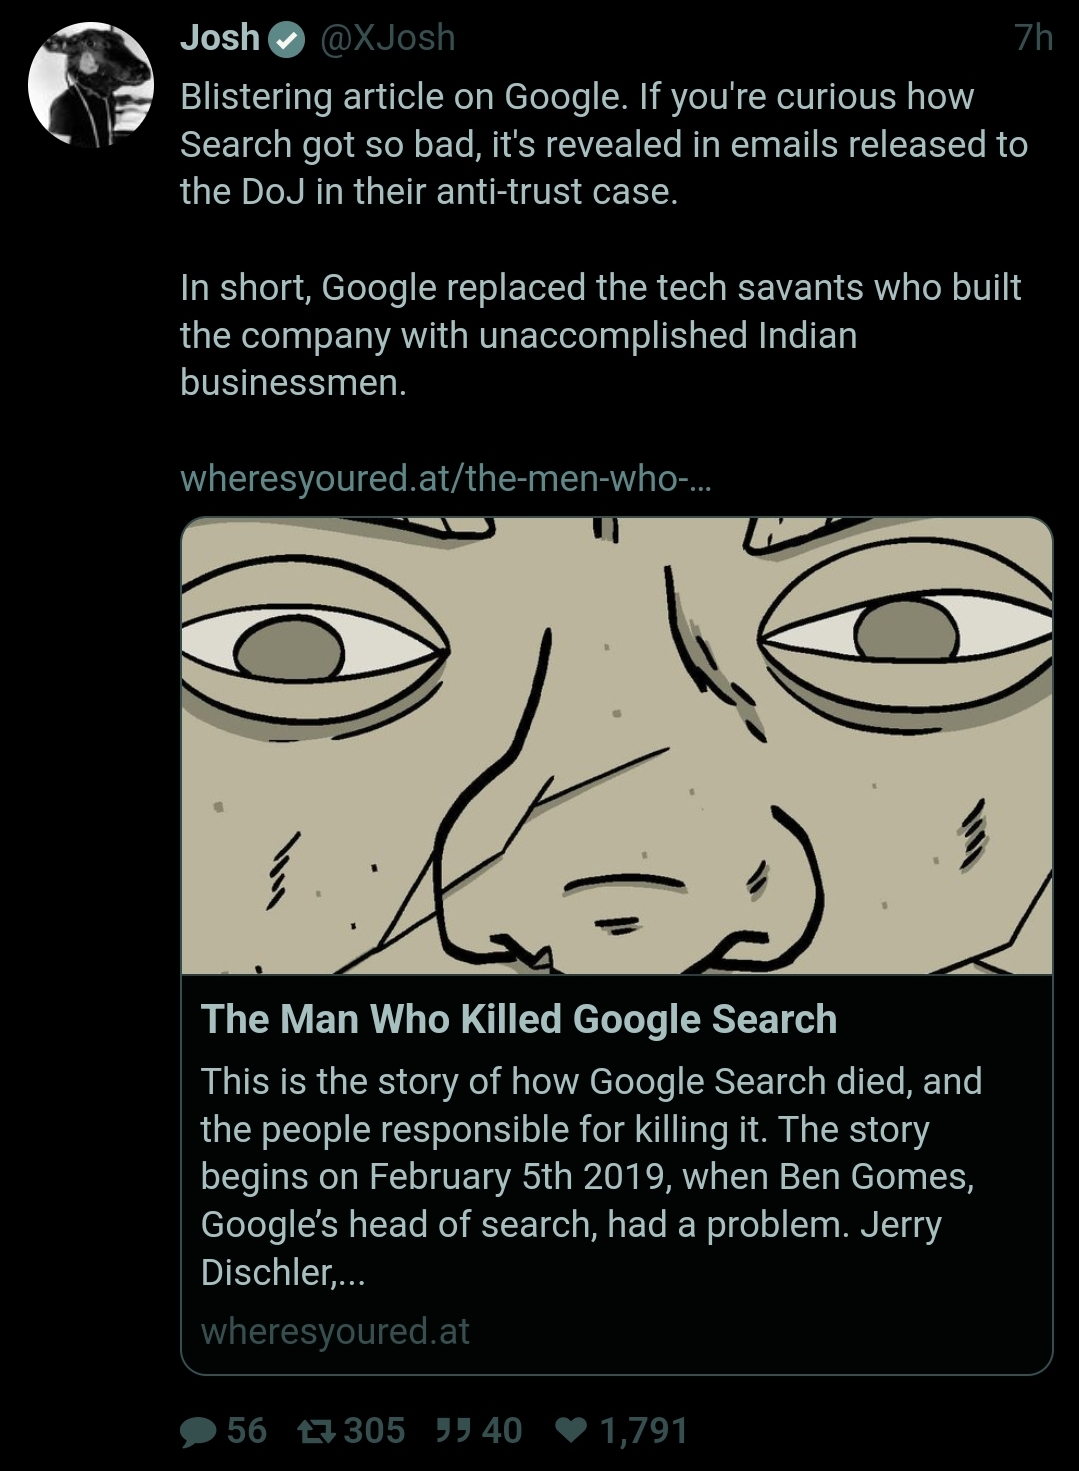Open the wheresyoured.at/the-men-who link
The width and height of the screenshot is (1079, 1471).
(445, 479)
